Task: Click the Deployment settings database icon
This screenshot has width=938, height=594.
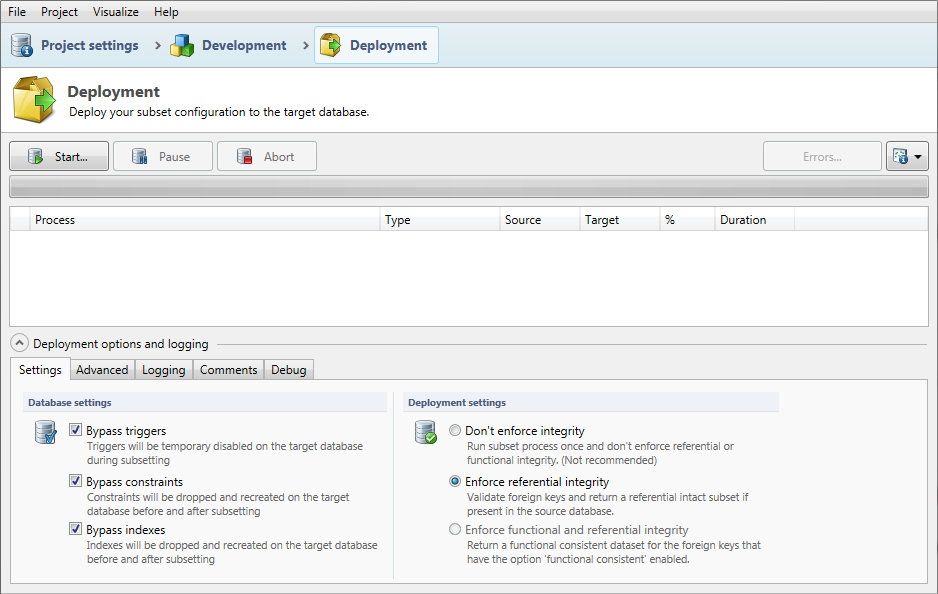Action: click(425, 432)
